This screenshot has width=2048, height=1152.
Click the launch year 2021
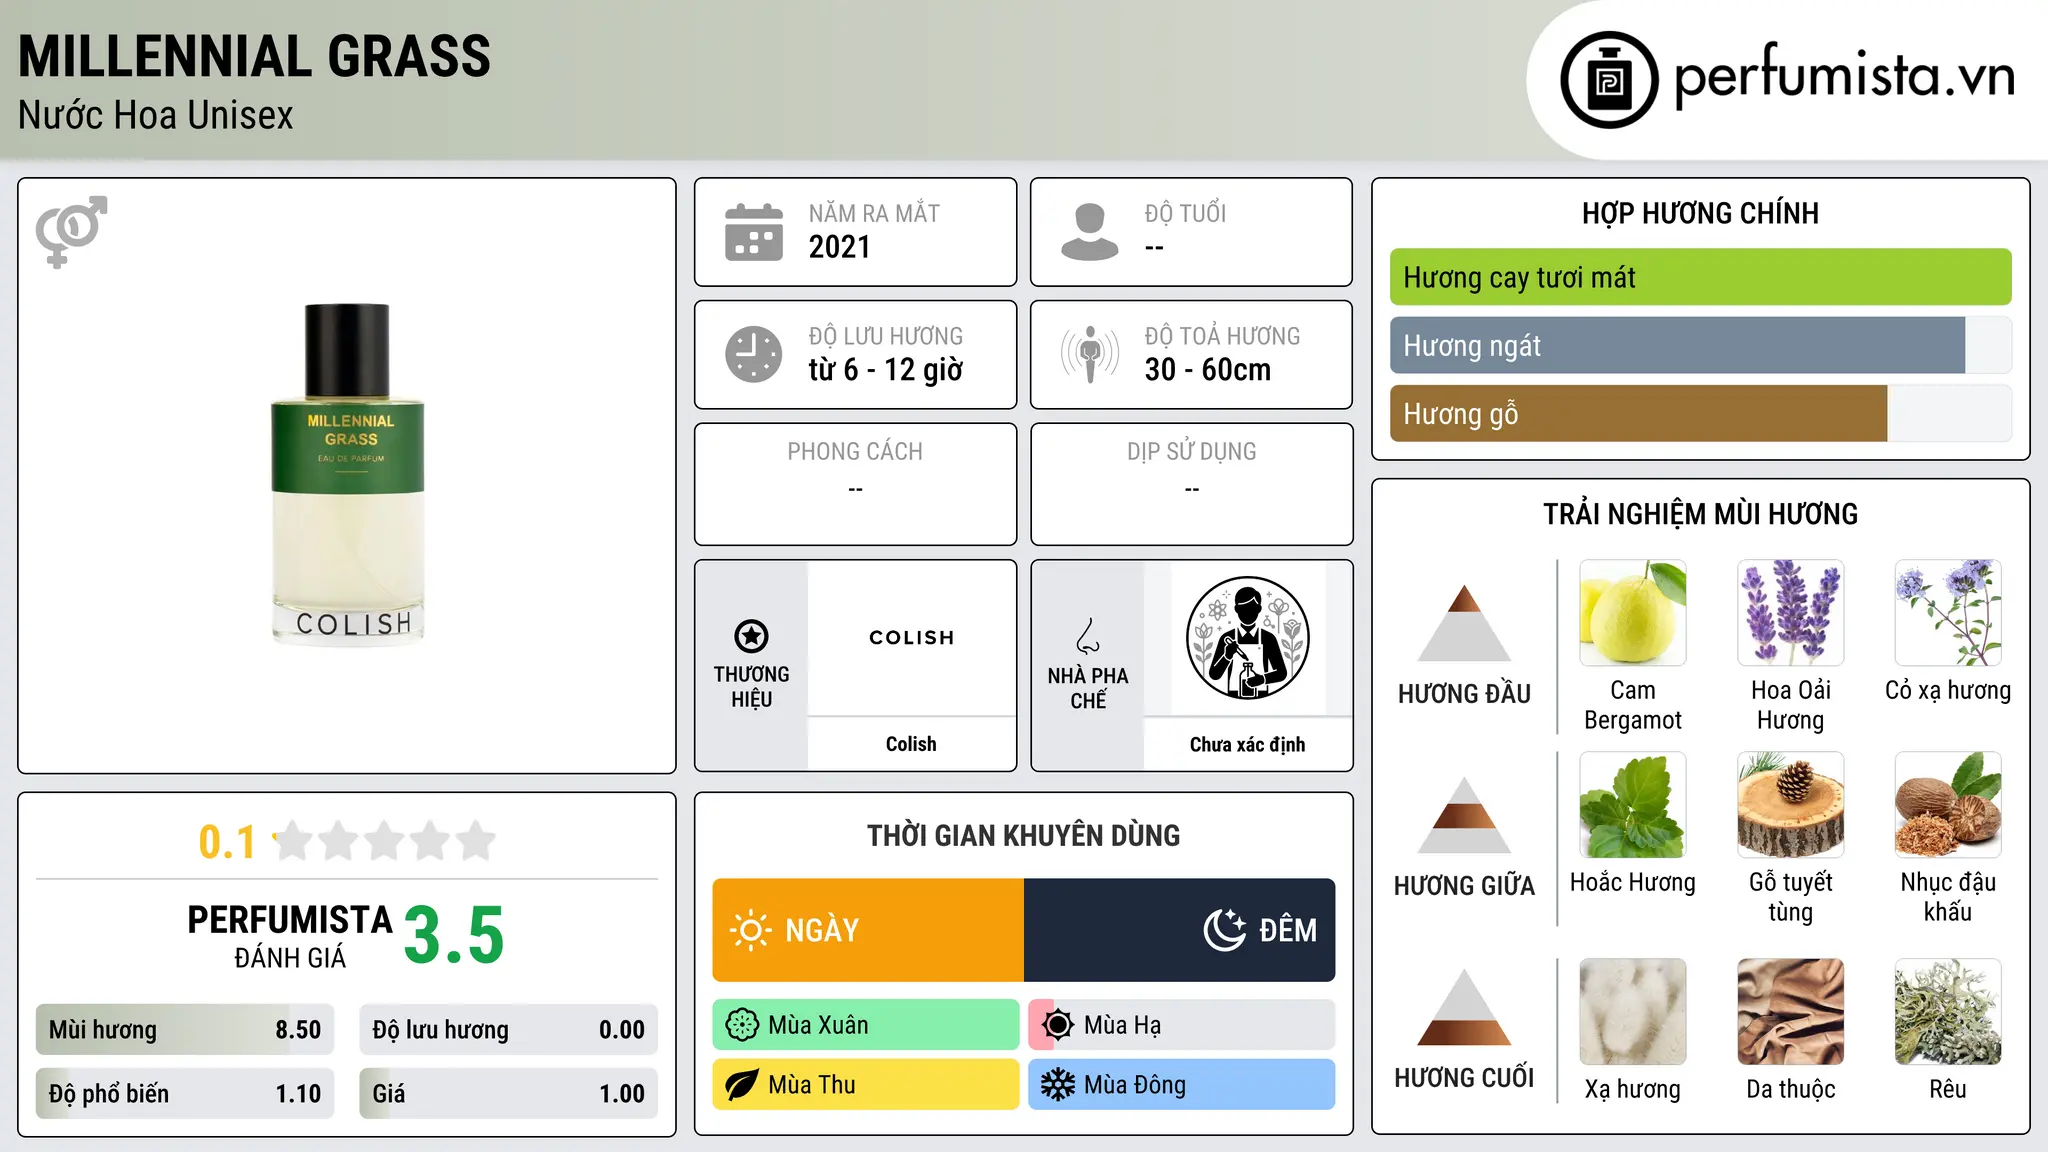click(x=840, y=247)
